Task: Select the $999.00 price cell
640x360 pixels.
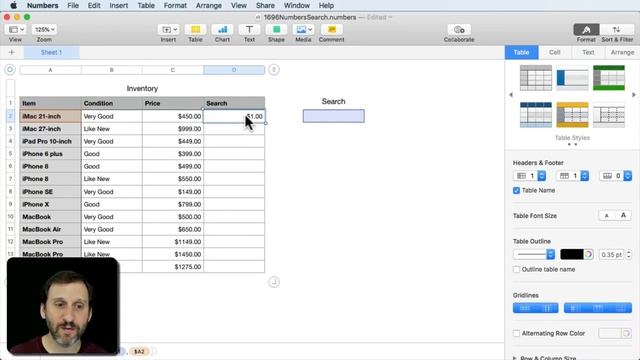Action: (x=173, y=129)
